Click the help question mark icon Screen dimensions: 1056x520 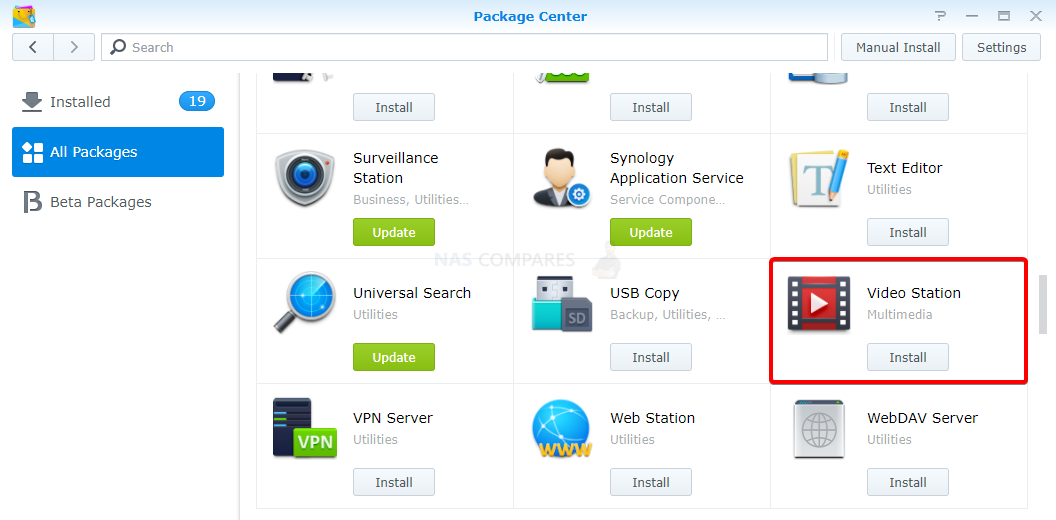(x=940, y=15)
